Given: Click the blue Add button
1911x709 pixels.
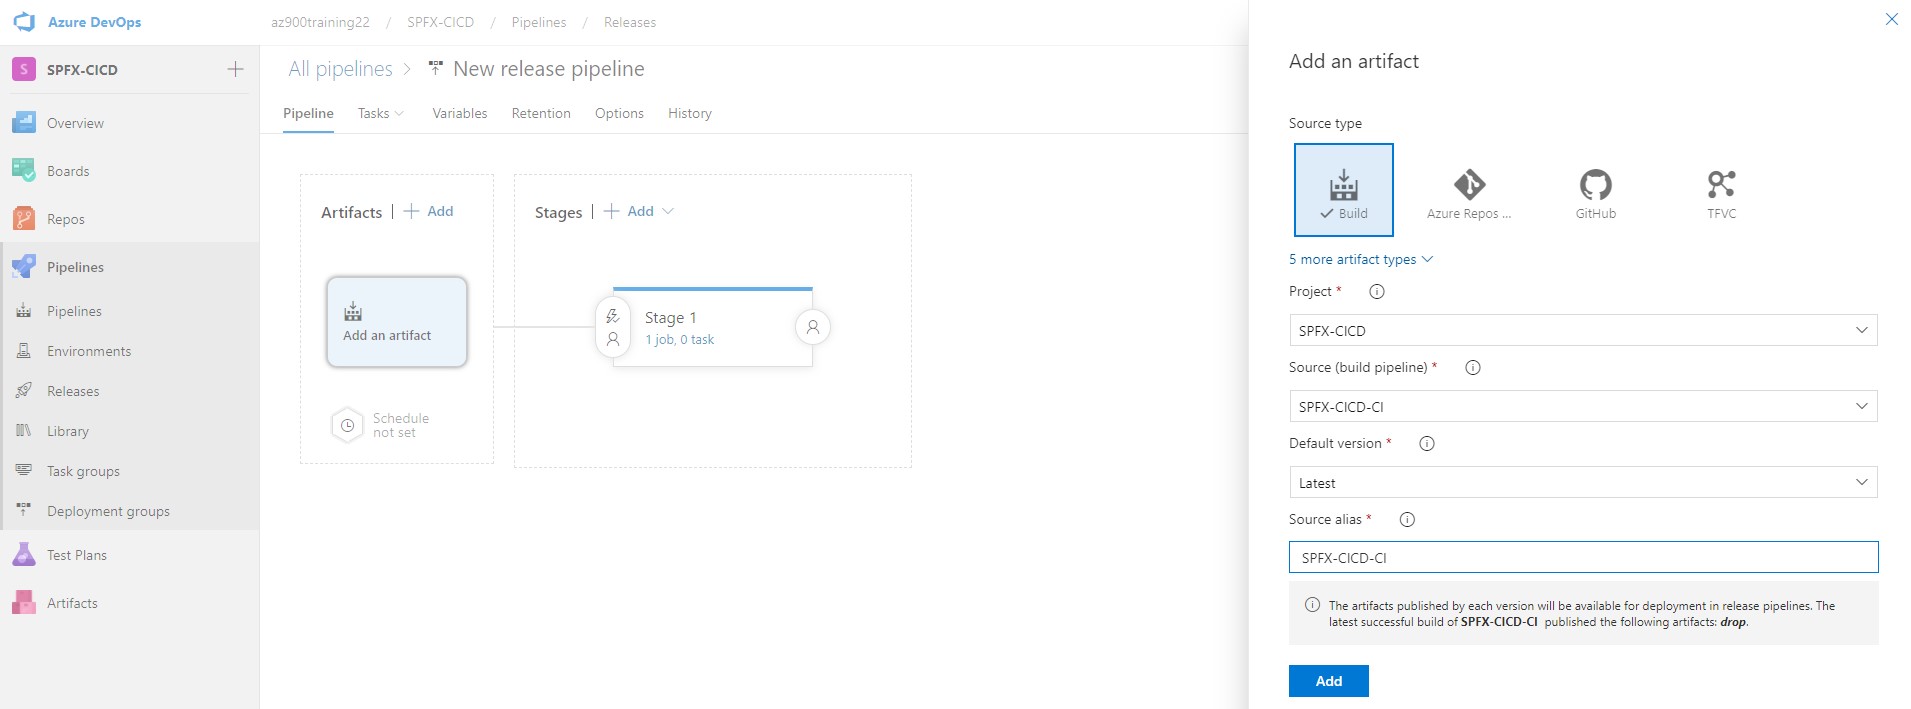Looking at the screenshot, I should click(x=1328, y=681).
